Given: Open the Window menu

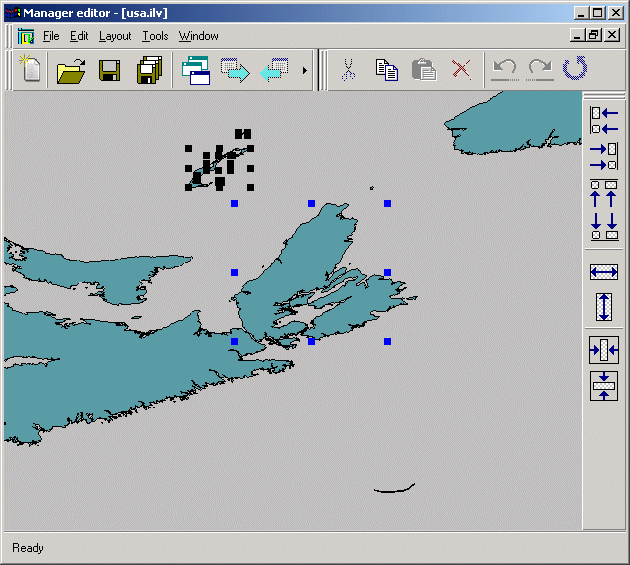Looking at the screenshot, I should (198, 36).
